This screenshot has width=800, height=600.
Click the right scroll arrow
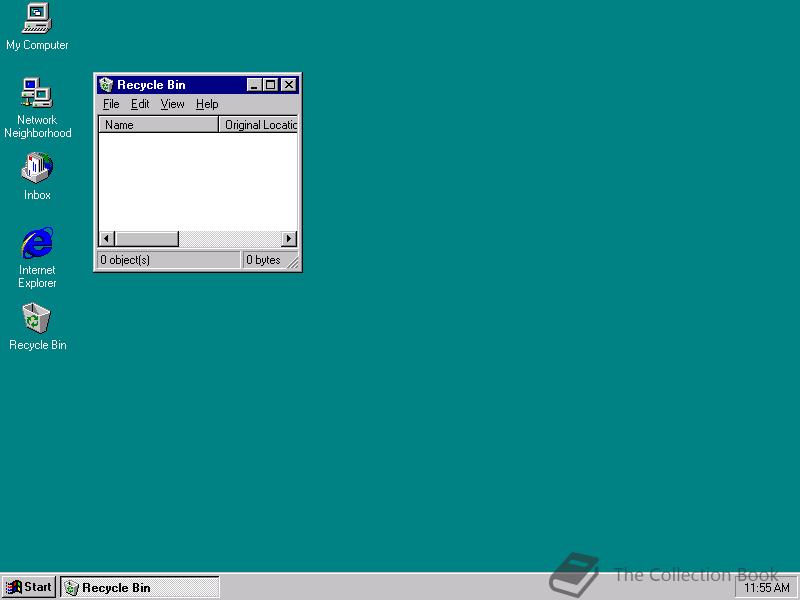[x=289, y=238]
